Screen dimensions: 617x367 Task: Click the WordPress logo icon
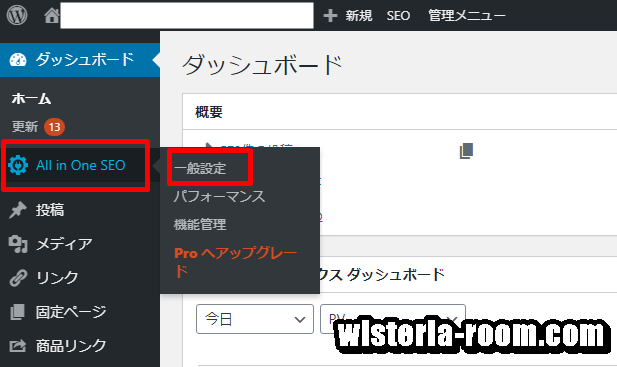pos(17,15)
